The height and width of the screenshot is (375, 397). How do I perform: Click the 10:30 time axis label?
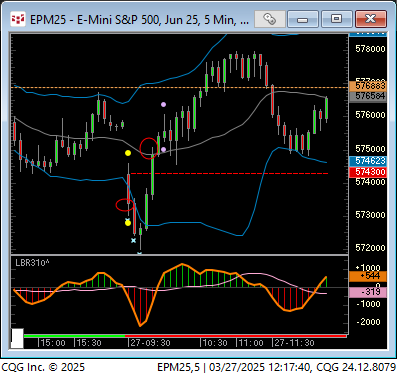coord(215,343)
